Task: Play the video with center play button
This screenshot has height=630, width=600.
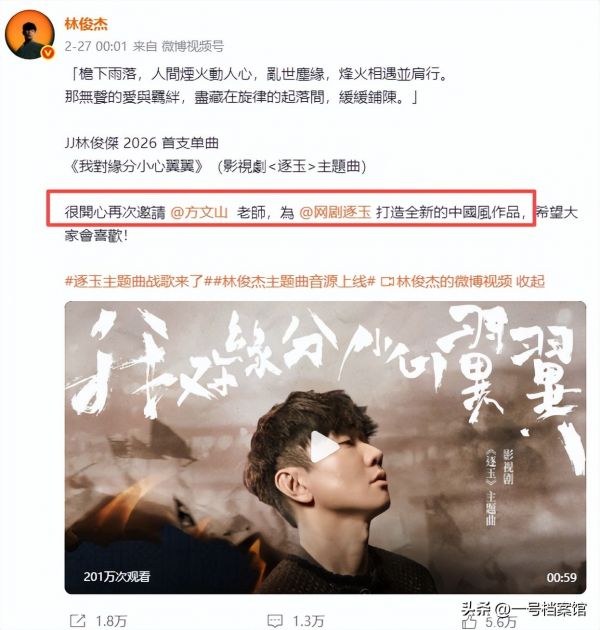Action: tap(324, 446)
